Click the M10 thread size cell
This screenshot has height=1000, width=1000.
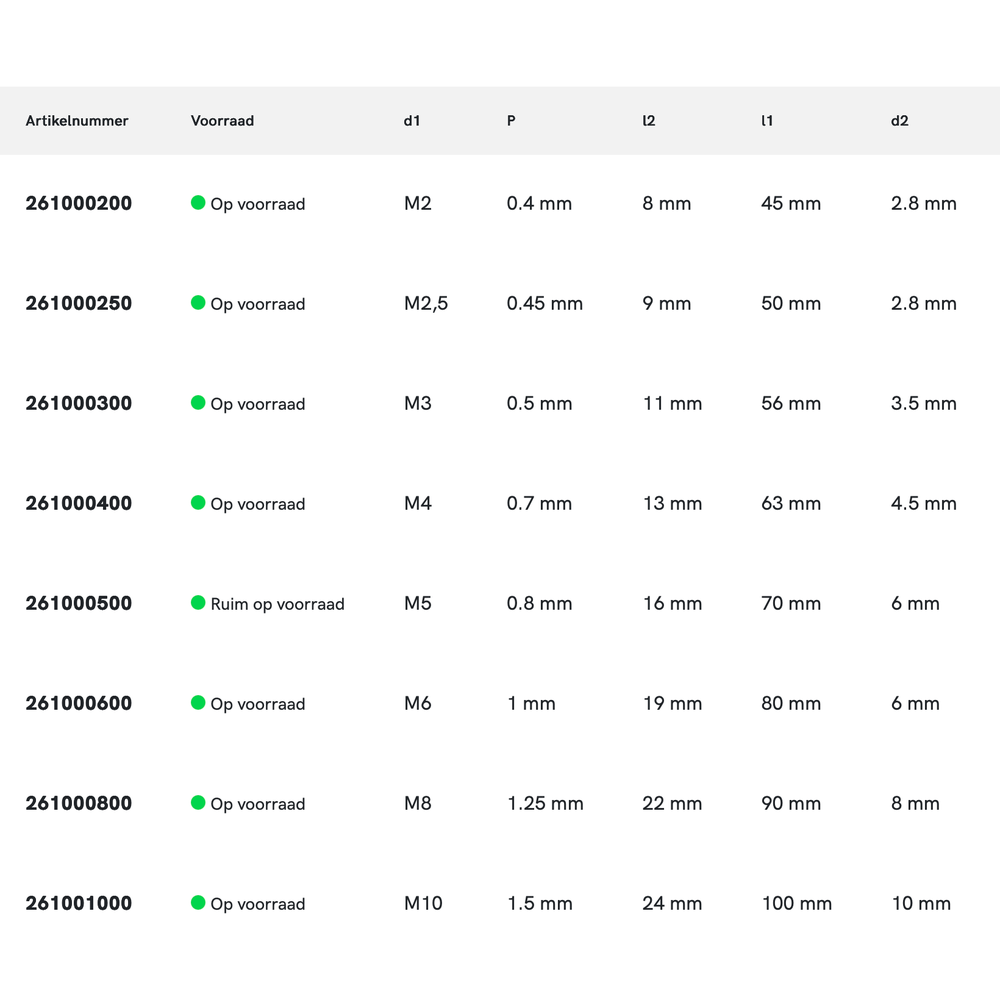coord(423,903)
